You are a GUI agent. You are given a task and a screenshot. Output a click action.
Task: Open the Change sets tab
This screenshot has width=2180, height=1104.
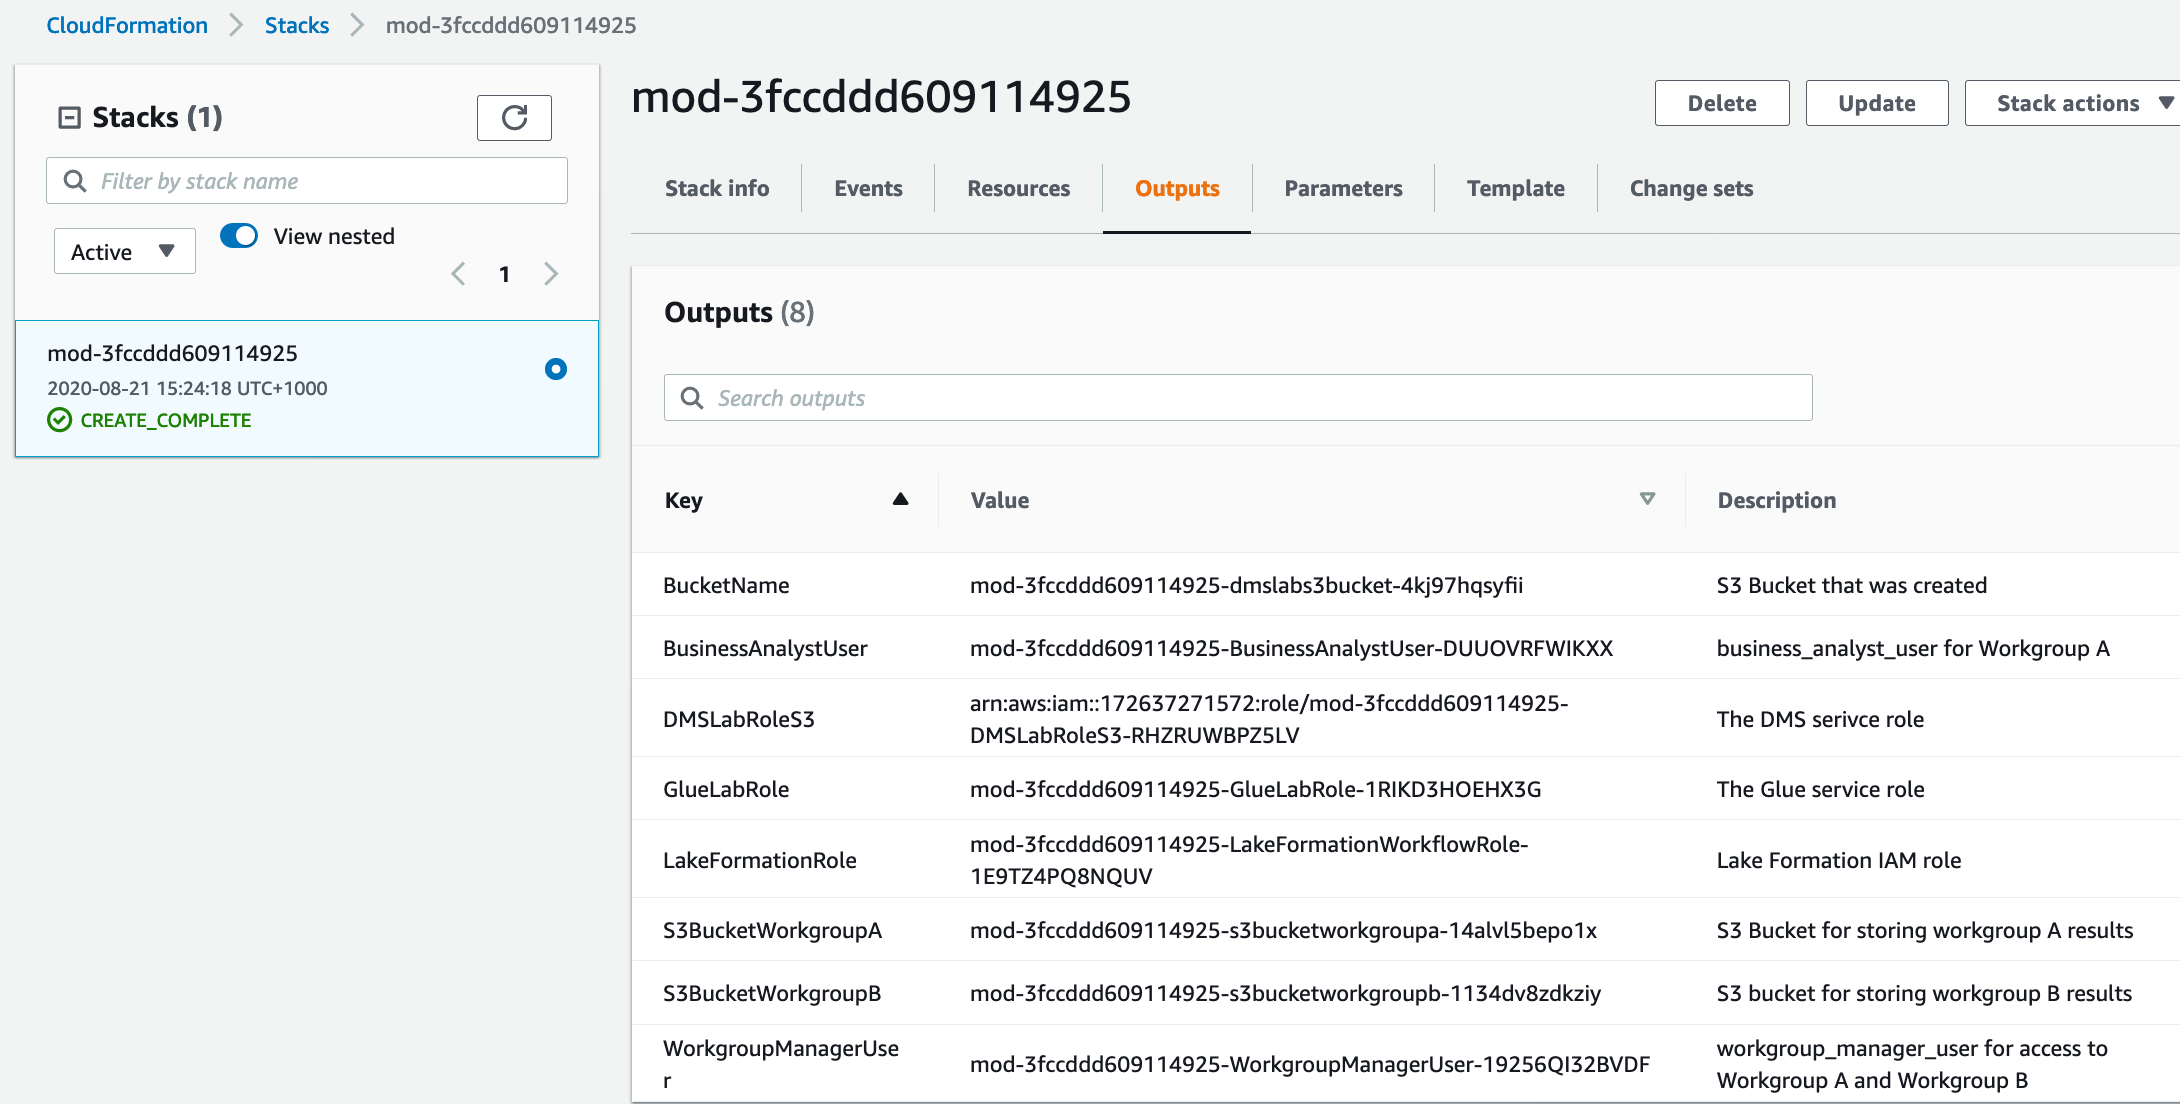point(1691,188)
